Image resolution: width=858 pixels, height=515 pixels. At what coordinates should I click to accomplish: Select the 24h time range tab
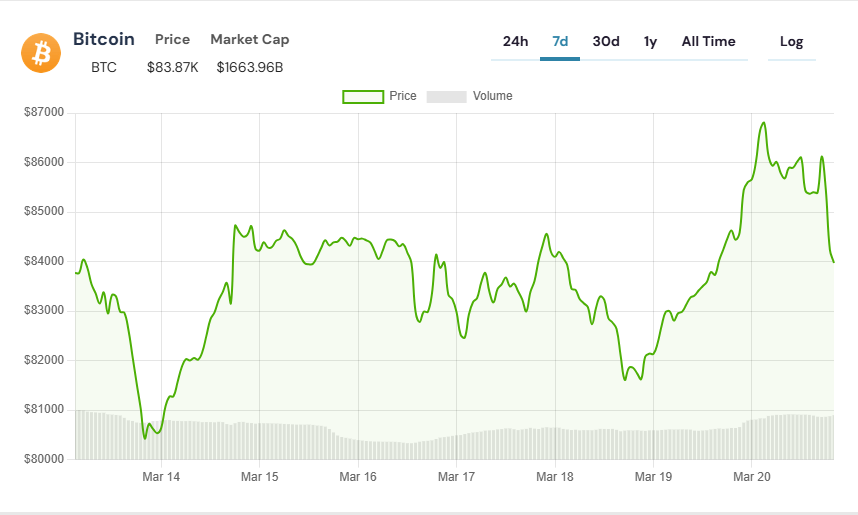[515, 42]
